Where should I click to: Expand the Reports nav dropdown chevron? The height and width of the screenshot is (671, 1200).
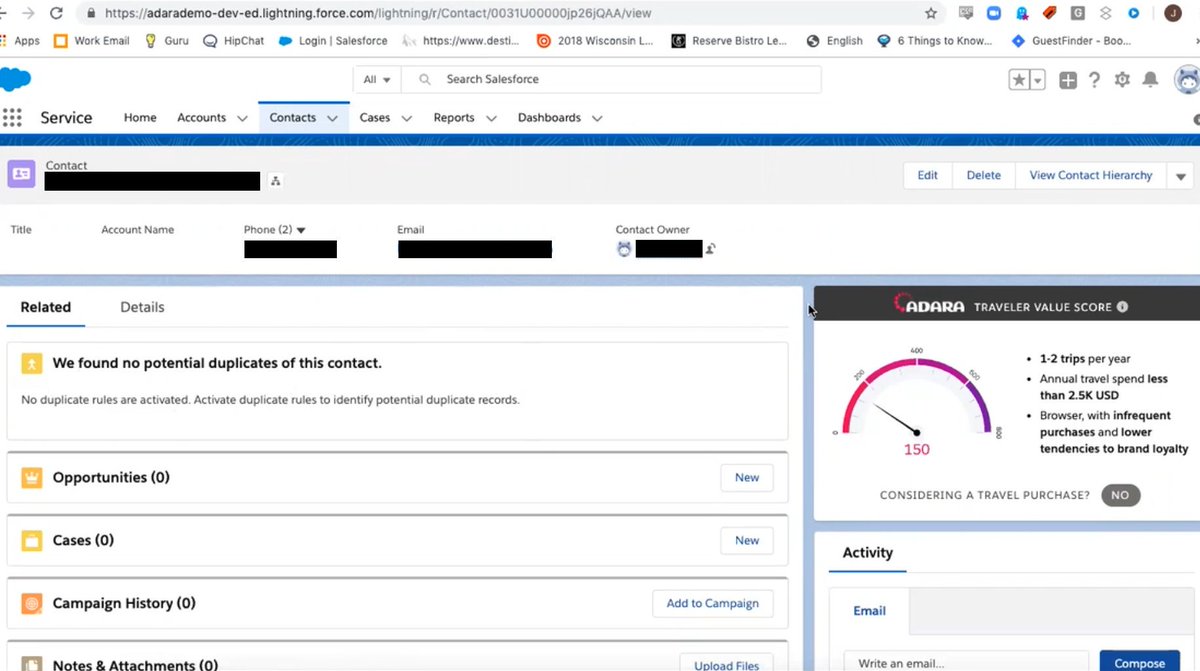click(x=491, y=118)
